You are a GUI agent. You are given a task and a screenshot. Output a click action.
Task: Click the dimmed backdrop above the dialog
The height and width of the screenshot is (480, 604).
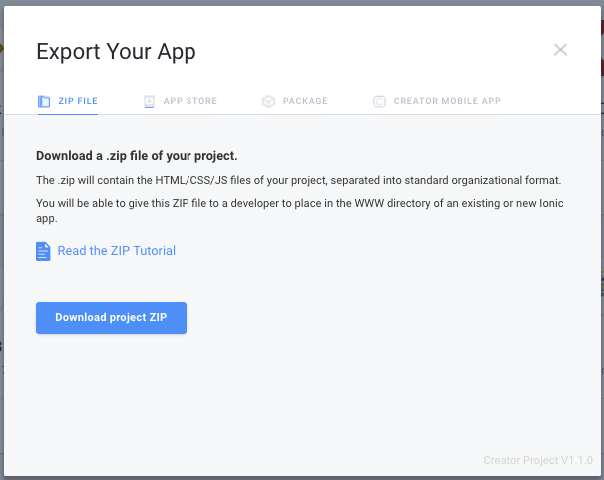[x=302, y=2]
